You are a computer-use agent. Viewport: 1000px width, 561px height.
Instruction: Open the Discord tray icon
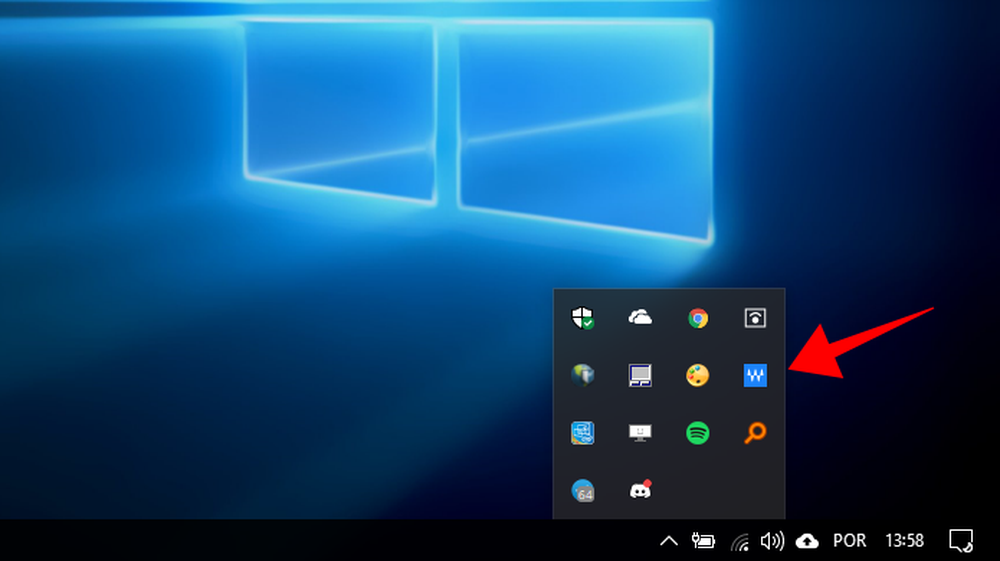pyautogui.click(x=640, y=490)
